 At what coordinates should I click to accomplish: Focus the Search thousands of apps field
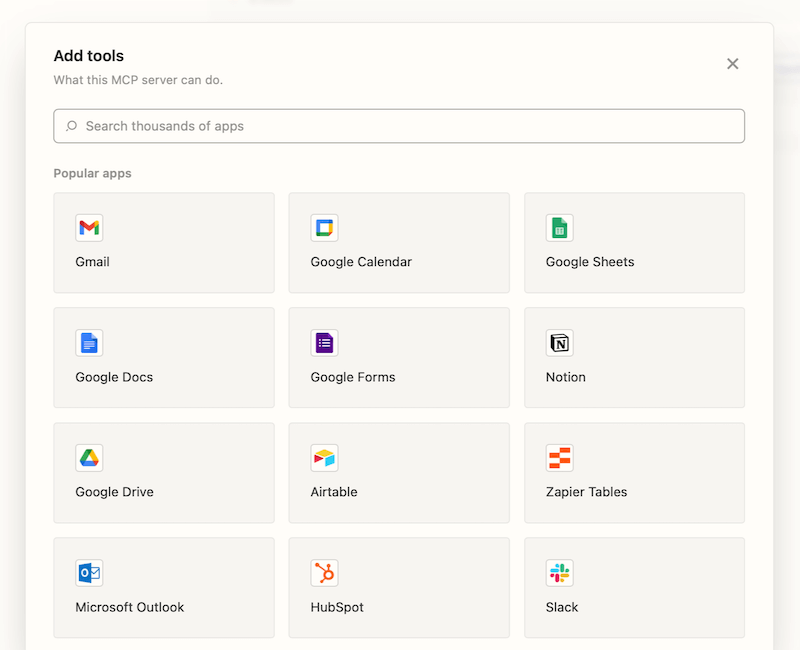tap(400, 126)
